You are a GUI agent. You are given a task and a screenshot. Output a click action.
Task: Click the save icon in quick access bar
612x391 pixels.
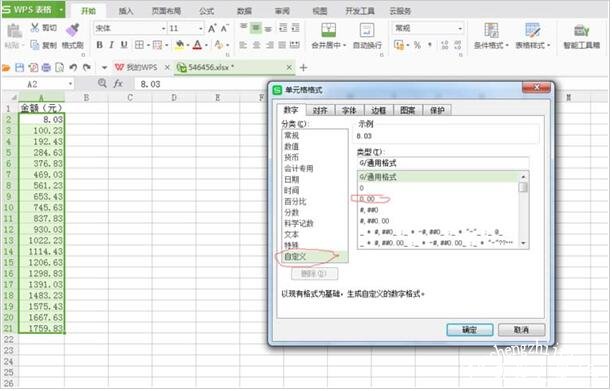(20, 68)
